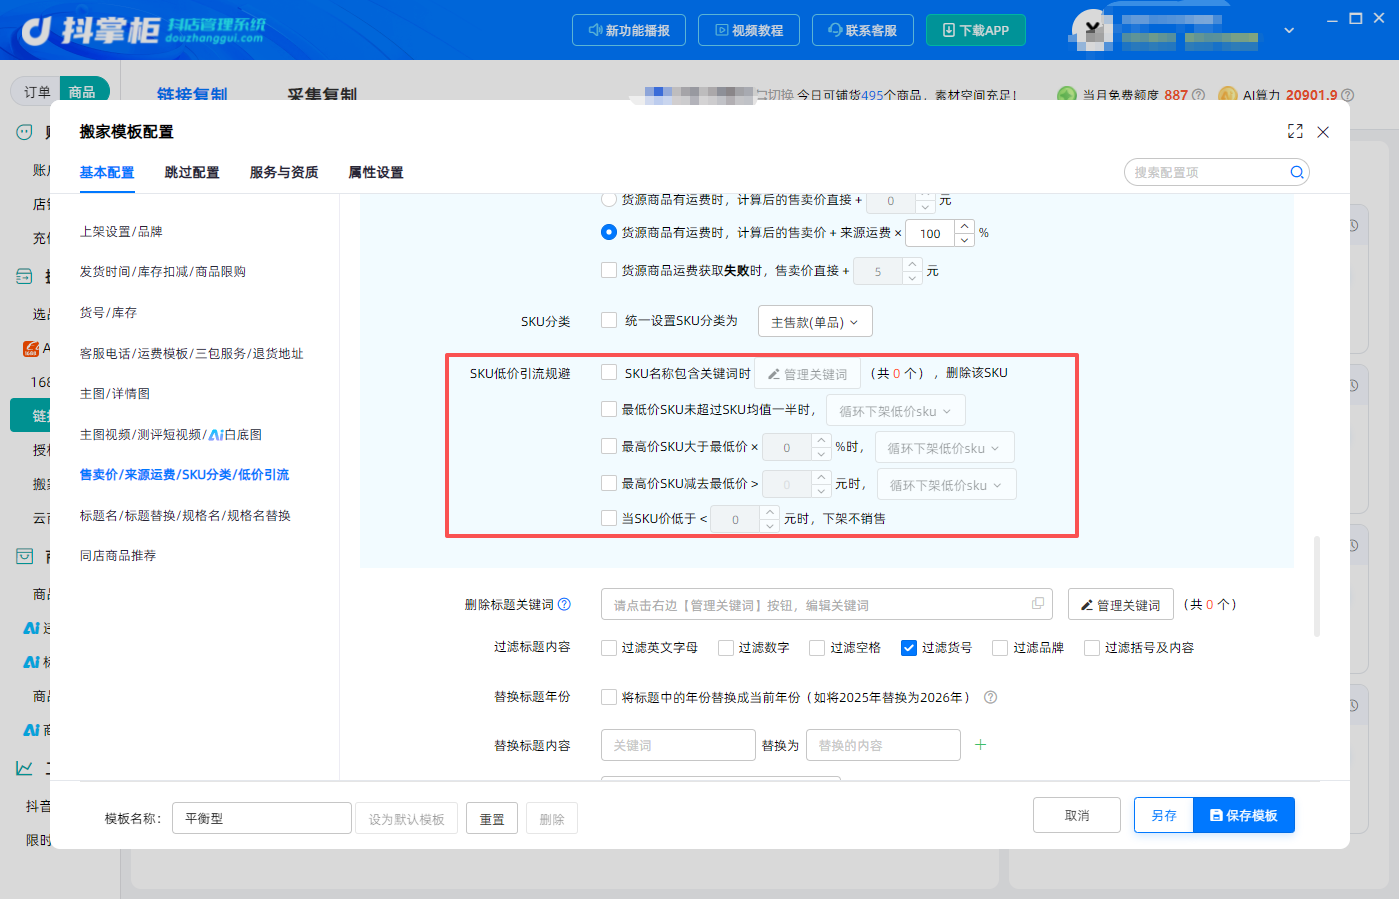Image resolution: width=1399 pixels, height=899 pixels.
Task: Select 标题名/标题替换/规格名/规格名替换 section
Action: (185, 515)
